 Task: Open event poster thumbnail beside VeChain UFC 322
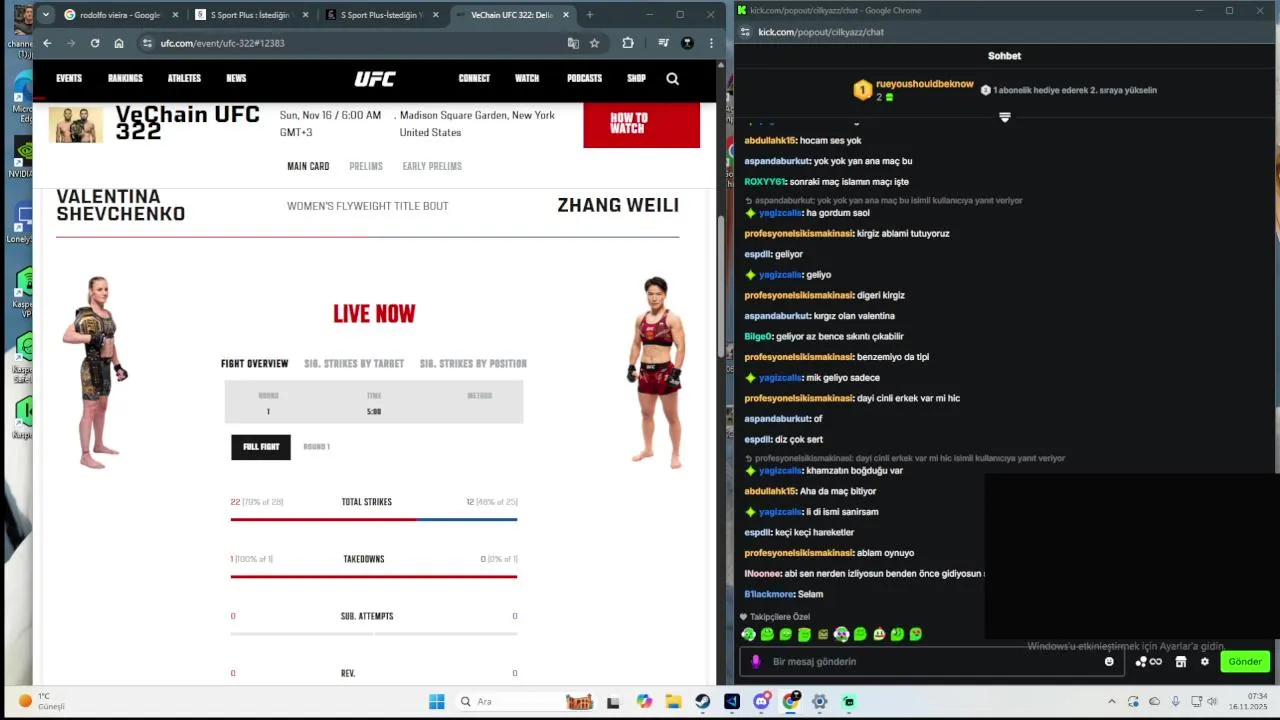[x=75, y=125]
